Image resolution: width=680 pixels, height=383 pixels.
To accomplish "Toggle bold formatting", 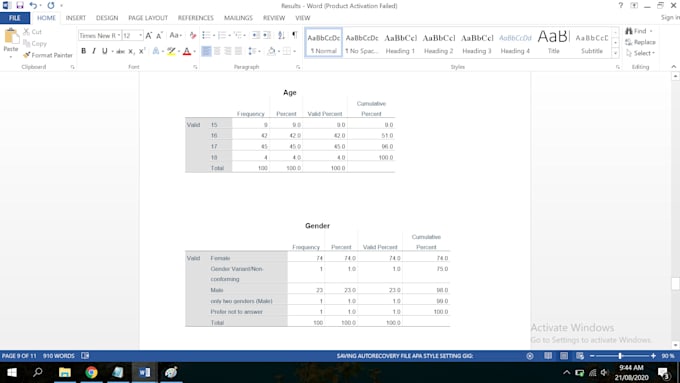I will [83, 51].
